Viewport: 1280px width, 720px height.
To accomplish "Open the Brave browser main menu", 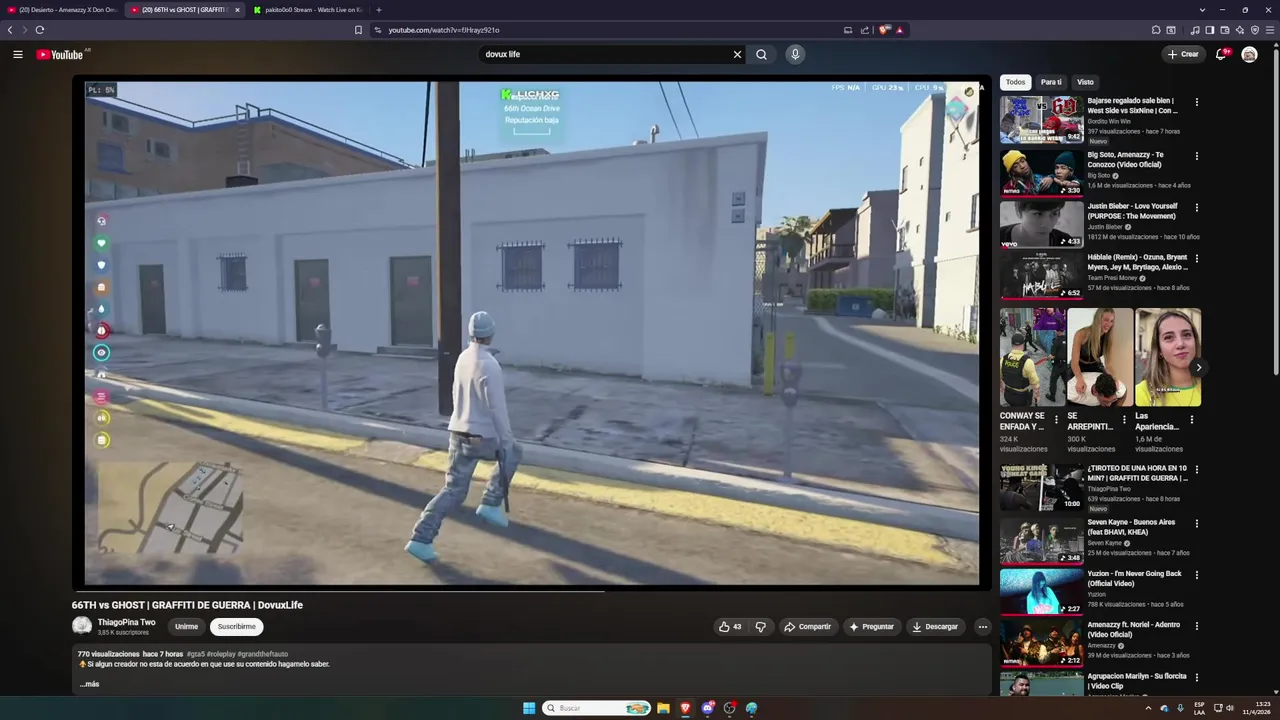I will tap(1270, 30).
